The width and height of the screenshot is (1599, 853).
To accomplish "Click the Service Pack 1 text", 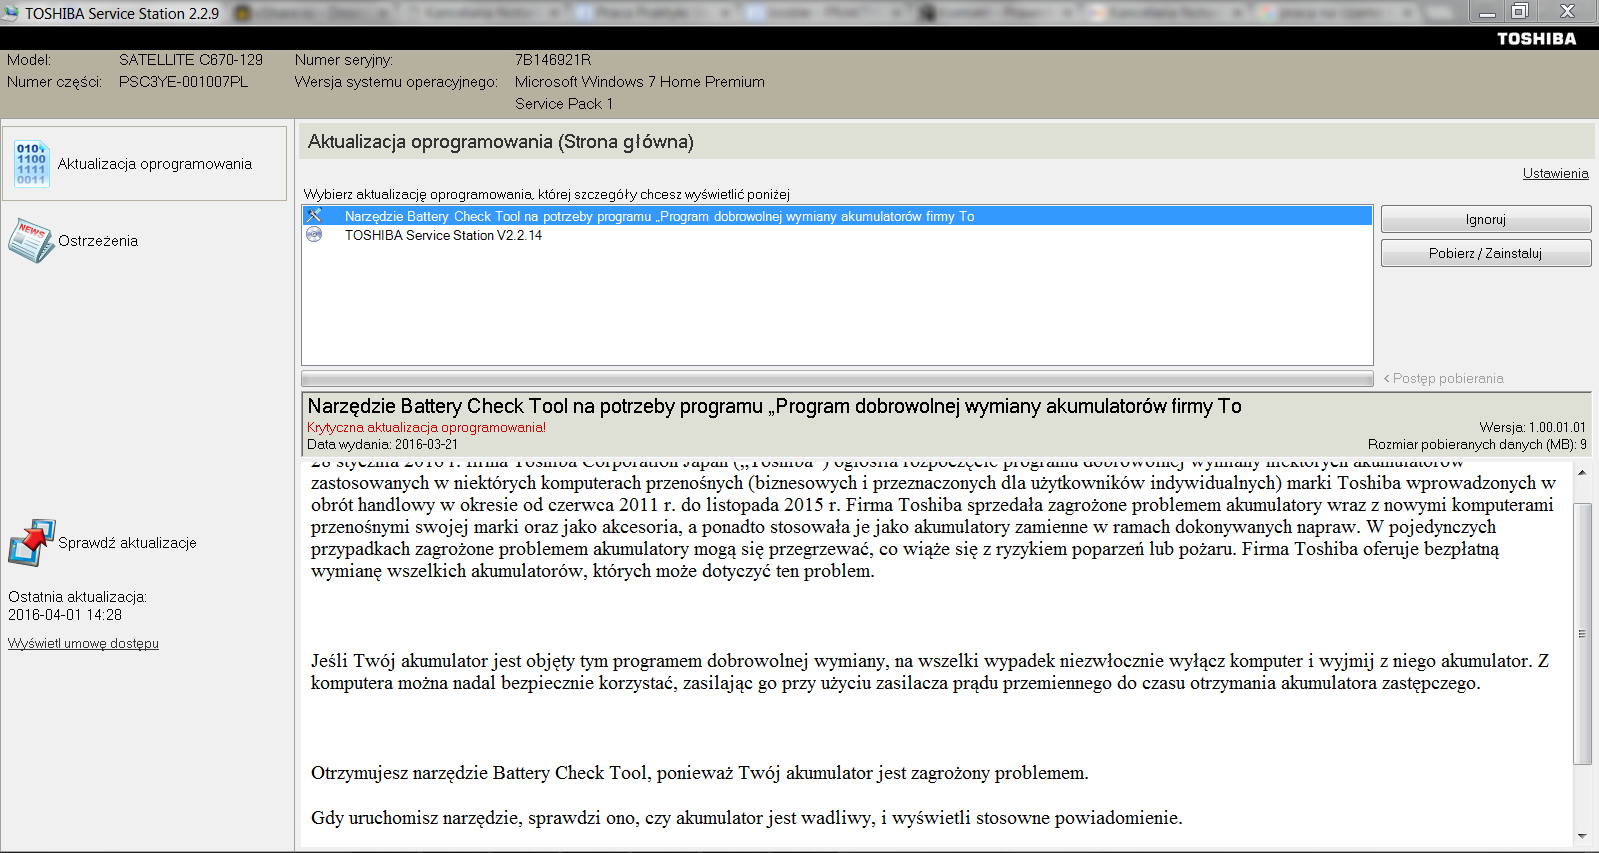I will click(x=564, y=104).
